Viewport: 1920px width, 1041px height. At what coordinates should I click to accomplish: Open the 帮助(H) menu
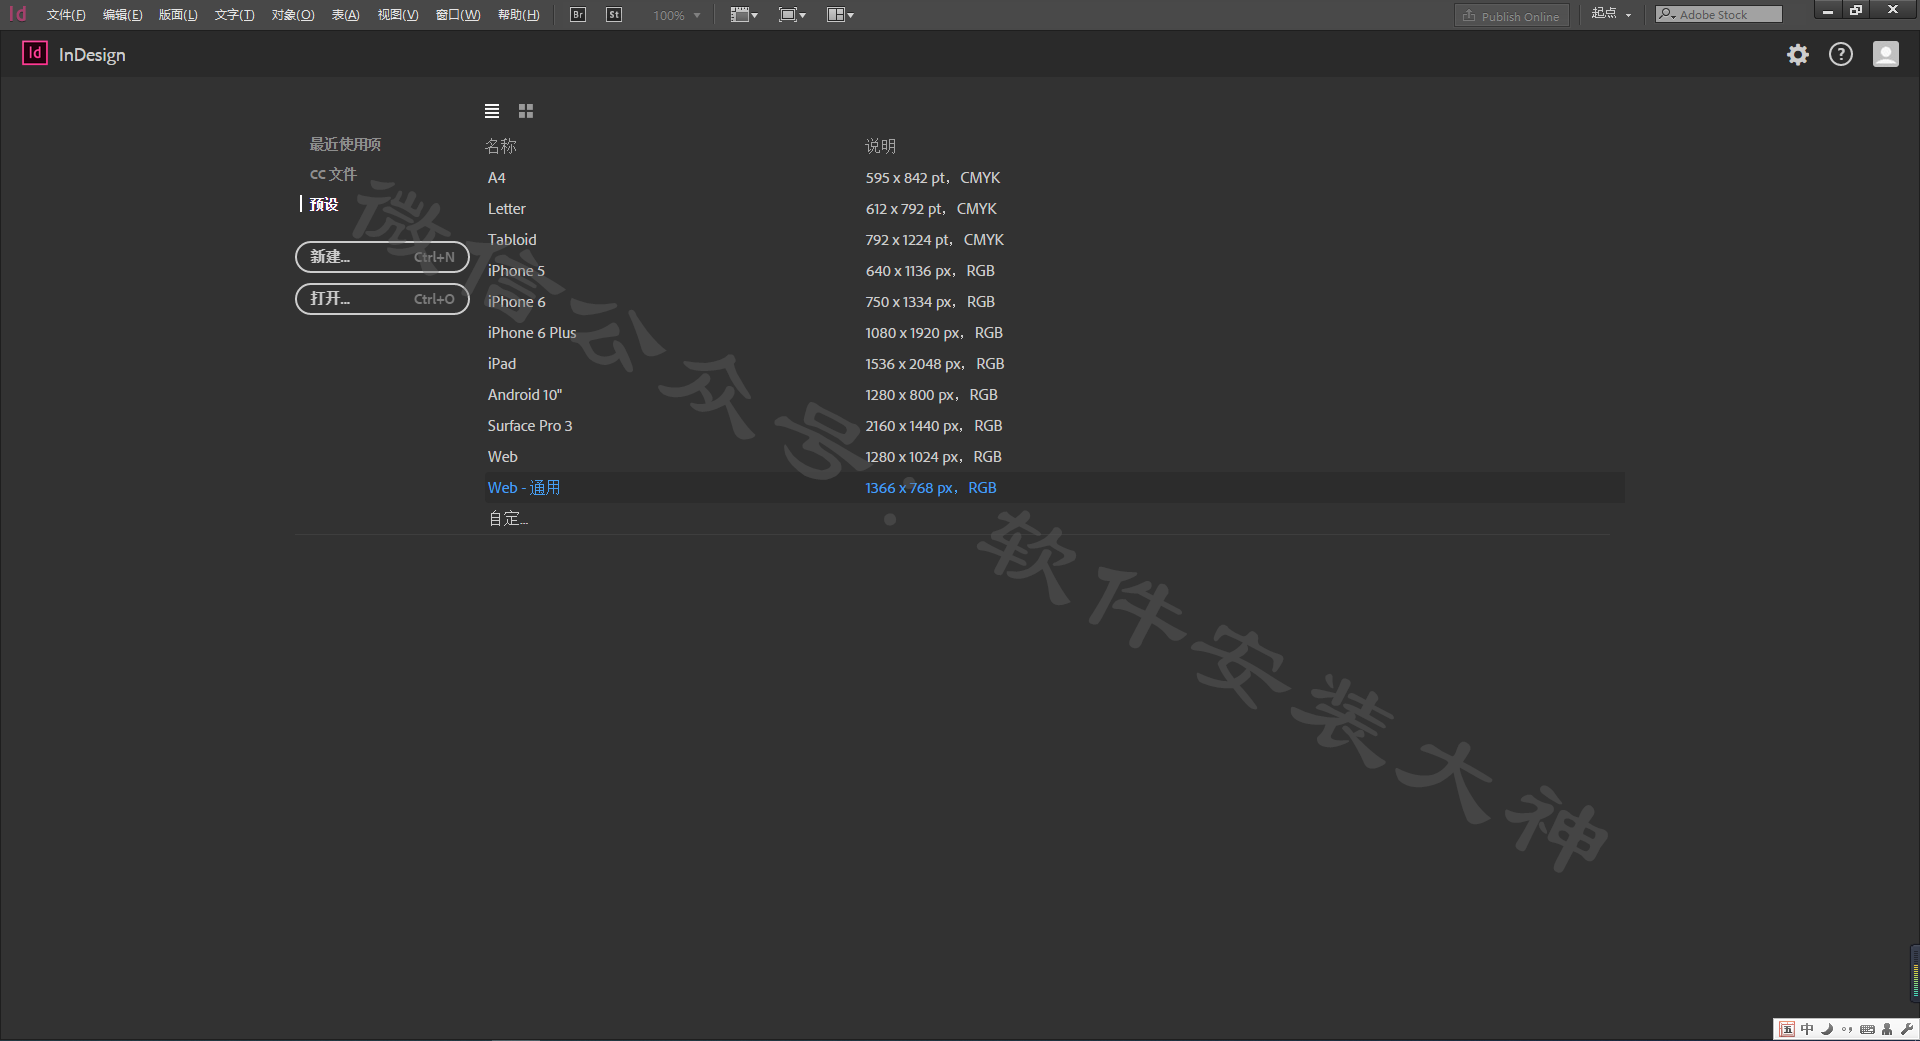[518, 15]
